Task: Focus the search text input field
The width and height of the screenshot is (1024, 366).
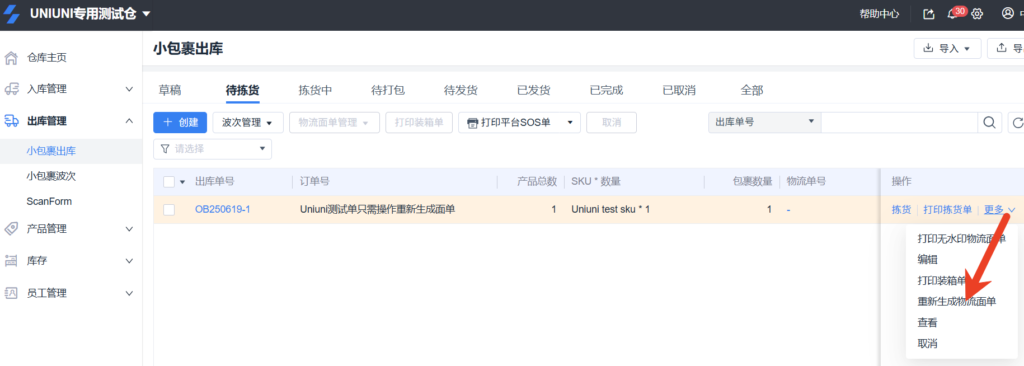Action: (899, 122)
